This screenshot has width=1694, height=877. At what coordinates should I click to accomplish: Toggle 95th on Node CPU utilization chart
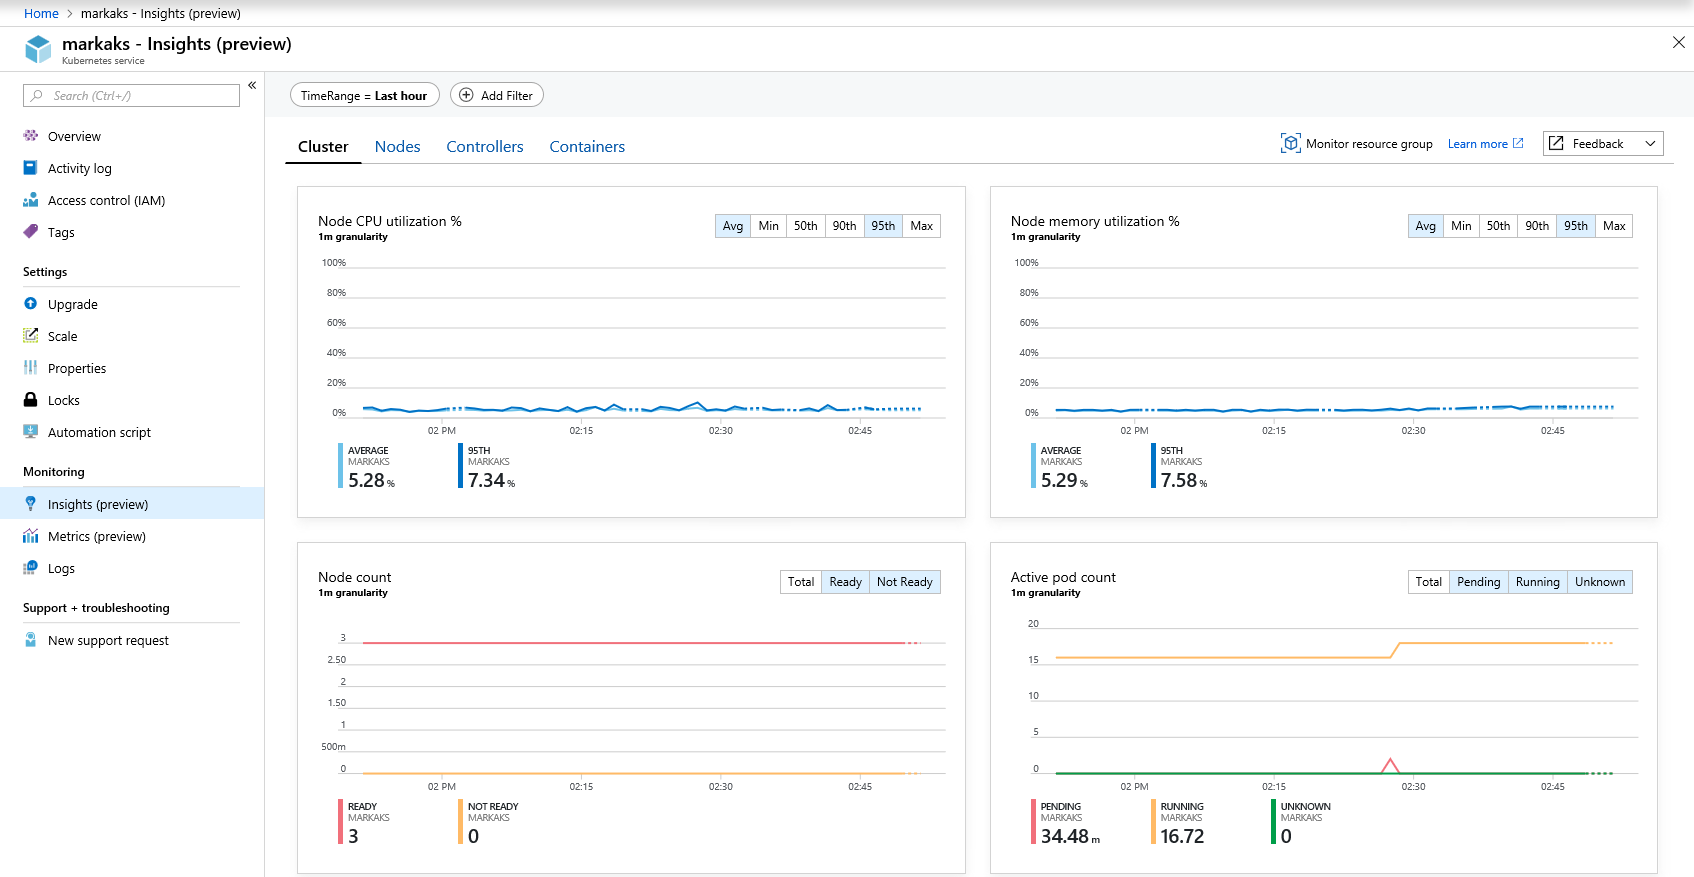[x=883, y=226]
